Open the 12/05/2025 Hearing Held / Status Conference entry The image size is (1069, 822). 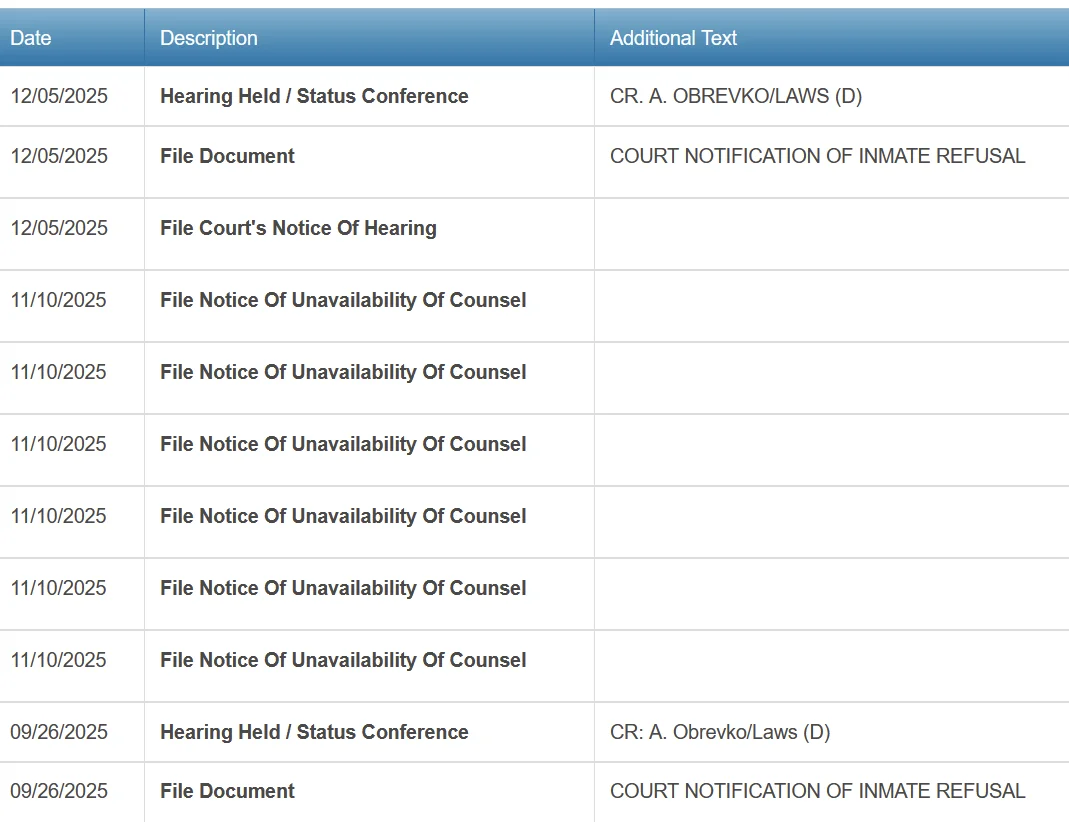314,96
